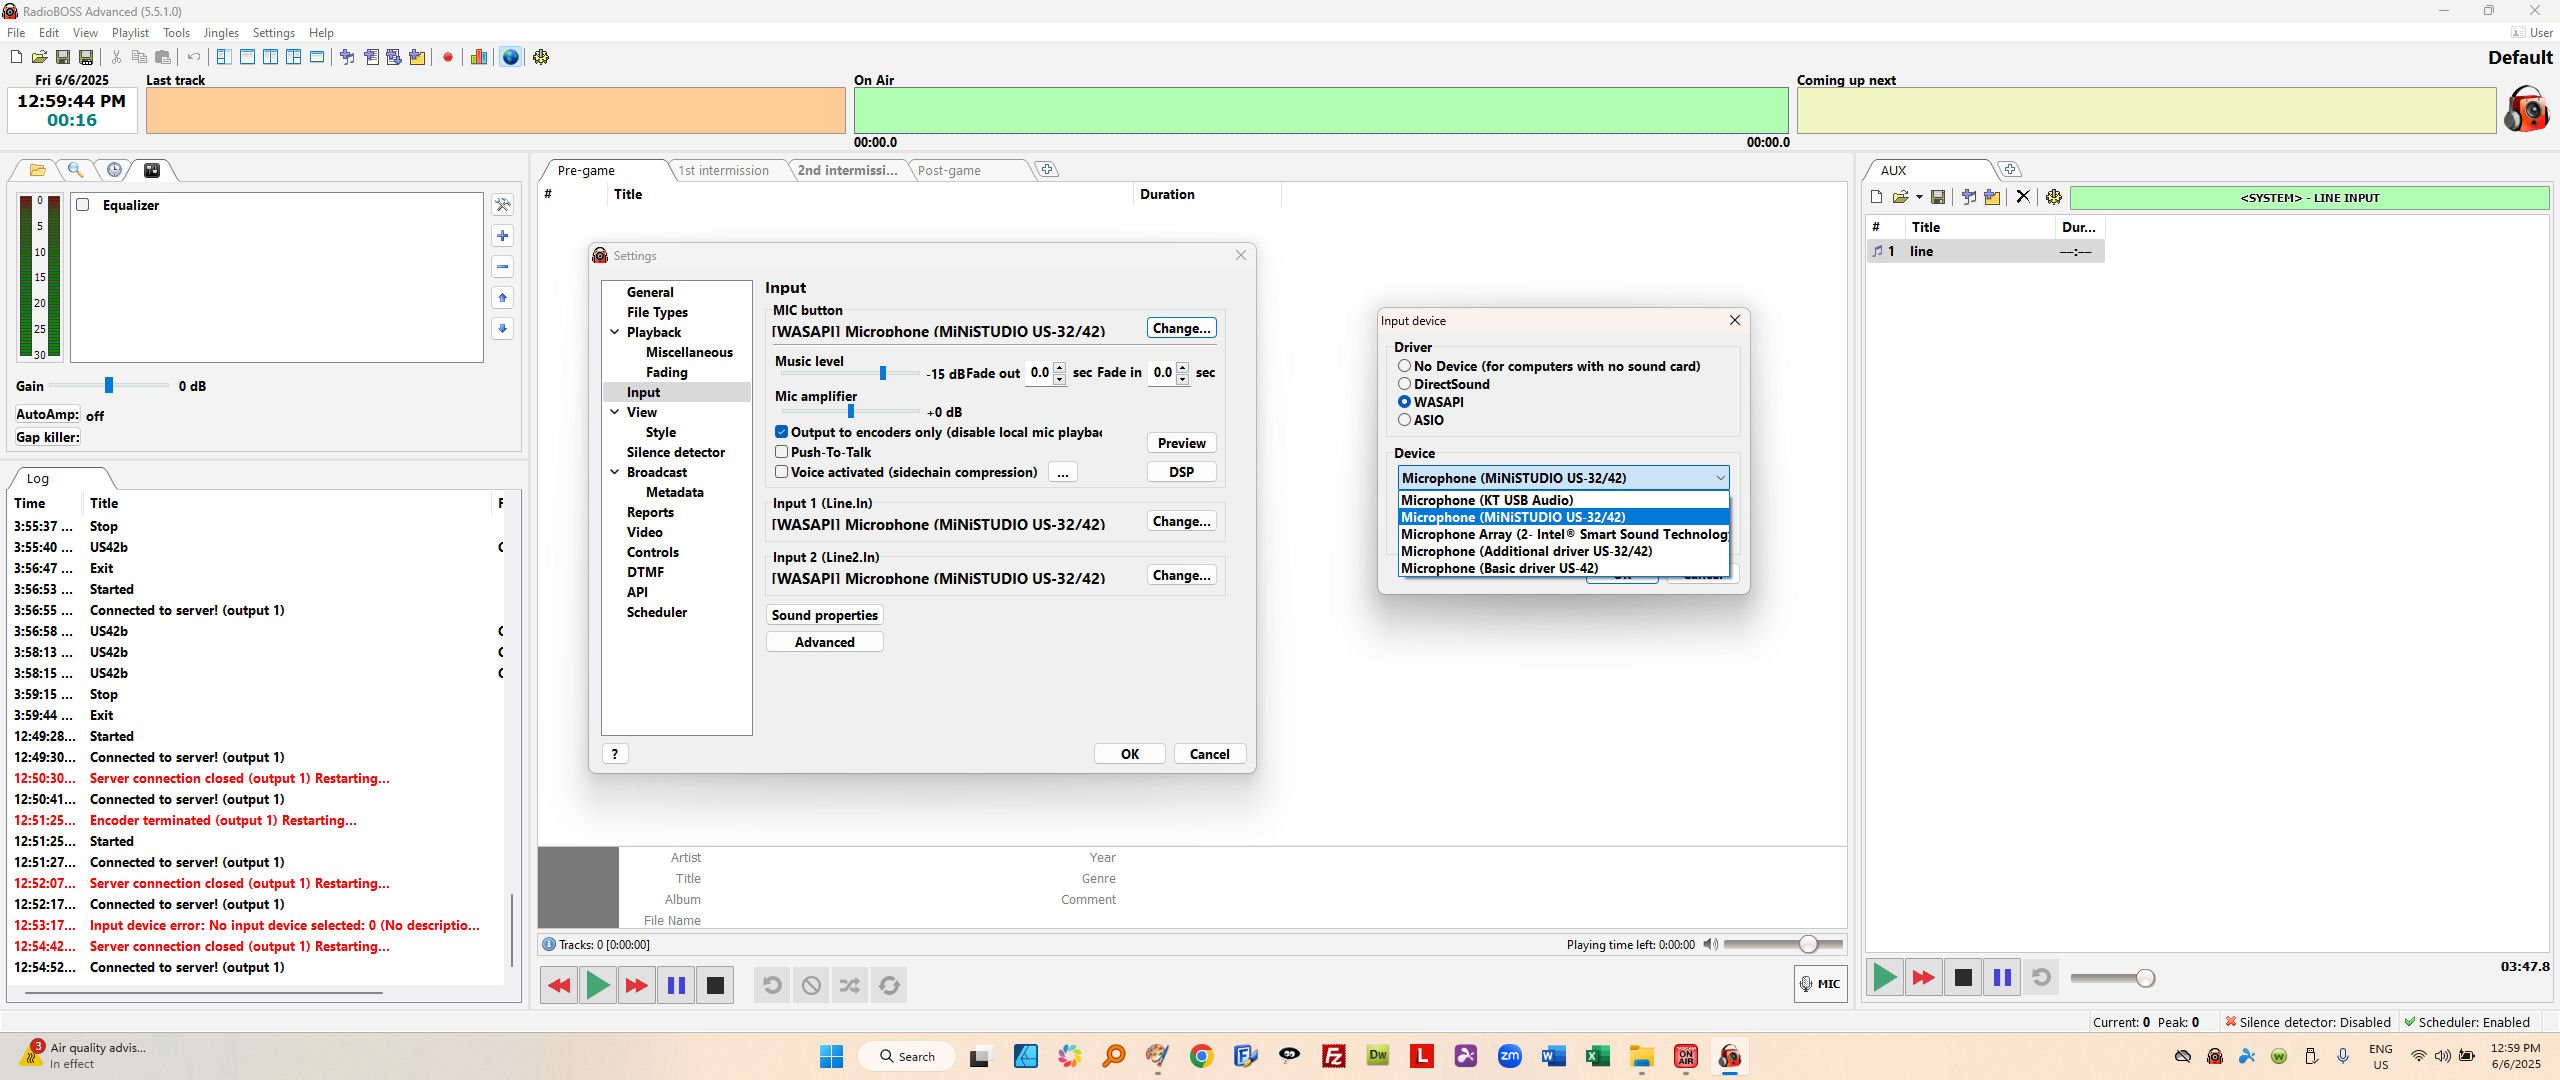The height and width of the screenshot is (1080, 2560).
Task: Toggle repeat loop in main player
Action: point(889,985)
